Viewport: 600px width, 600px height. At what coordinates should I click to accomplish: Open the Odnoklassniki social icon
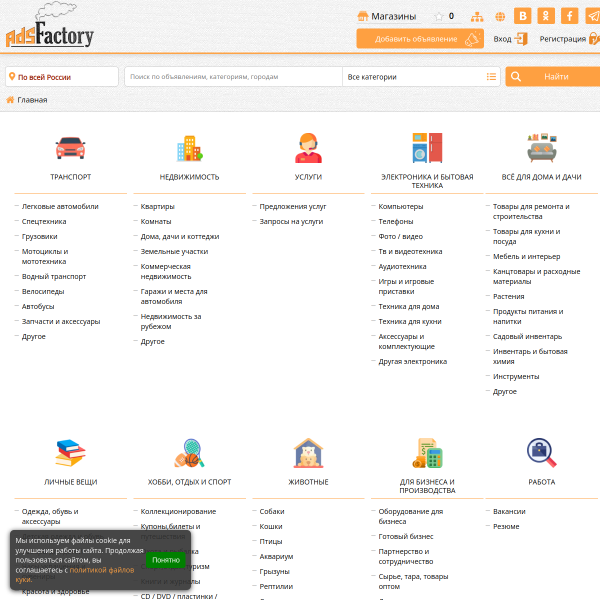(x=546, y=16)
